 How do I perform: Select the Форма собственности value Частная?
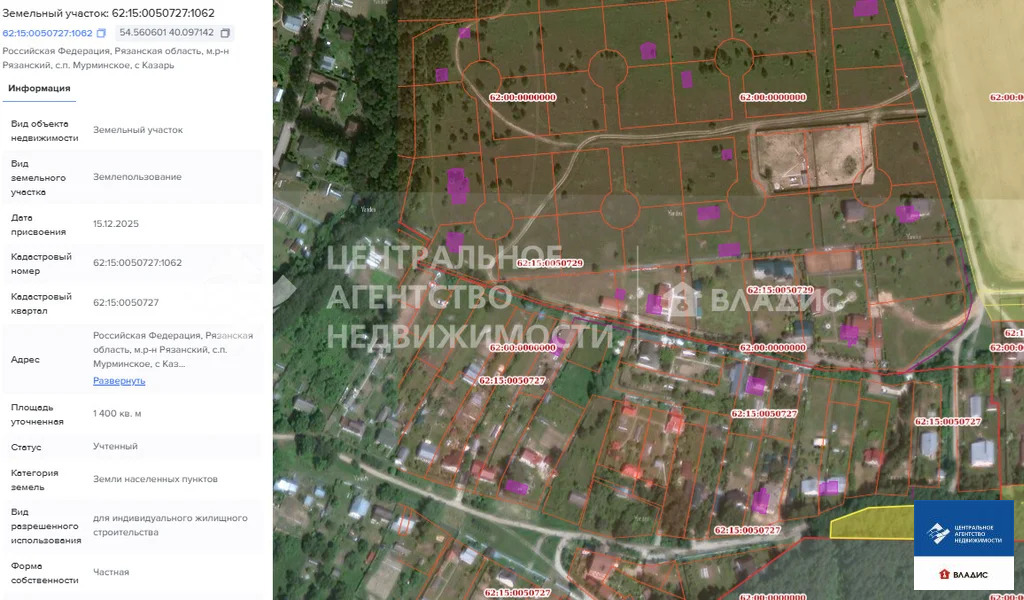point(111,572)
